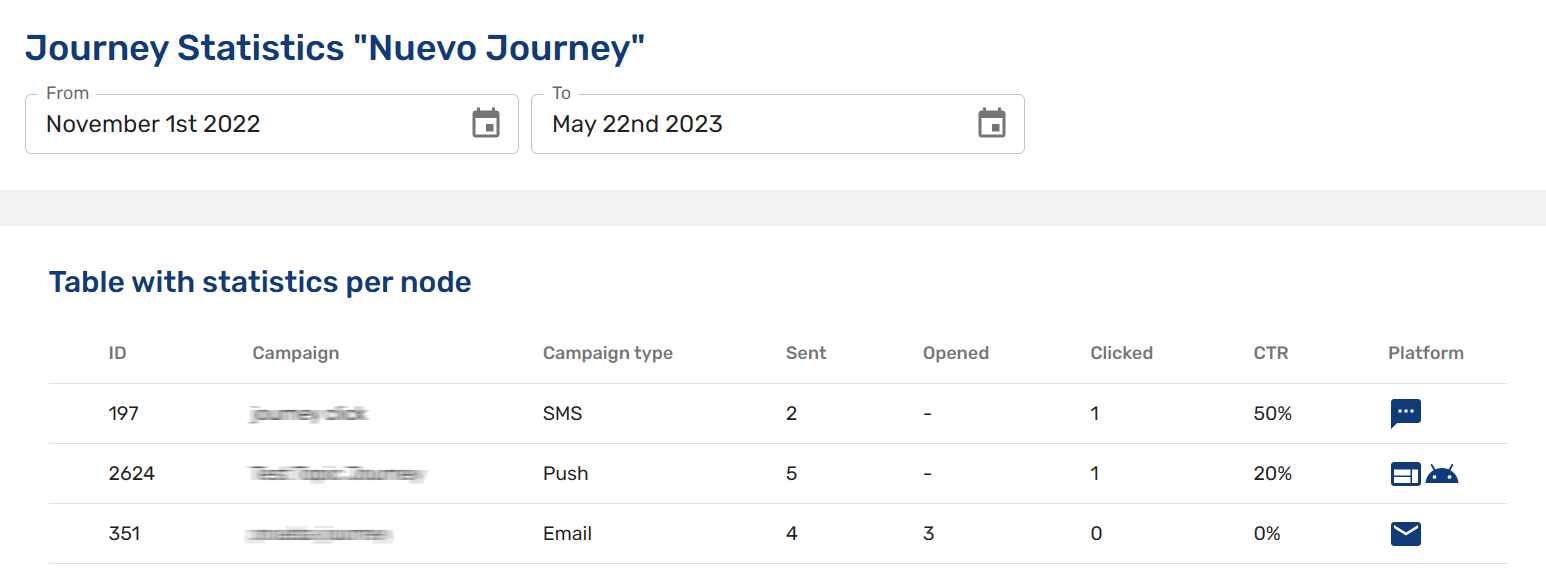
Task: Click the SMS platform chat bubble icon
Action: tap(1405, 413)
